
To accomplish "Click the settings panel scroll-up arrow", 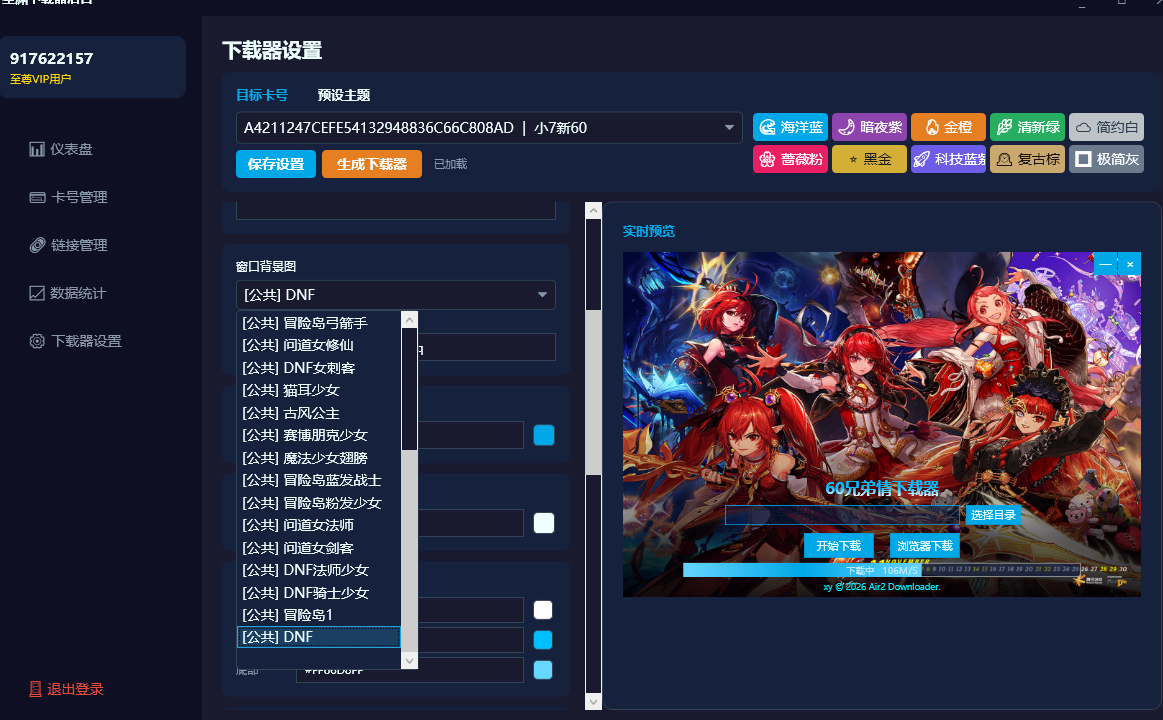I will tap(593, 211).
